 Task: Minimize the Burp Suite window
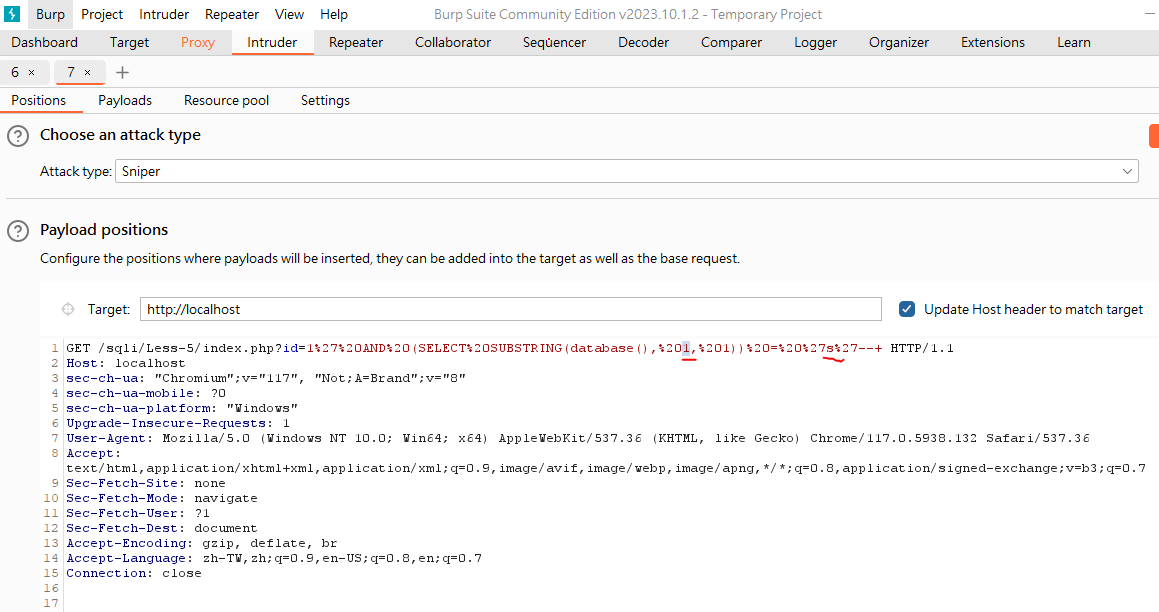coord(1148,14)
